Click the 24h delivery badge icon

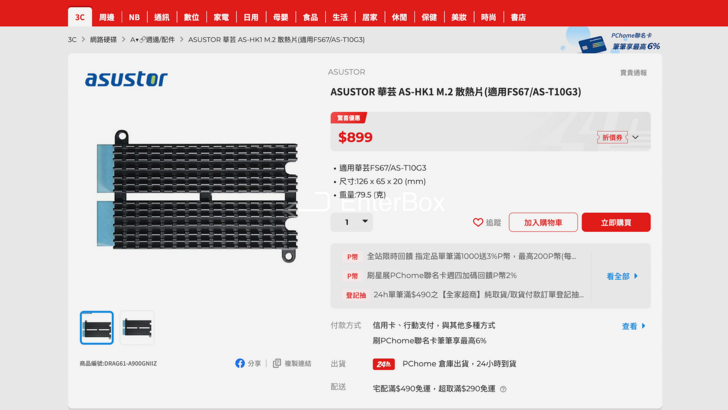tap(384, 364)
